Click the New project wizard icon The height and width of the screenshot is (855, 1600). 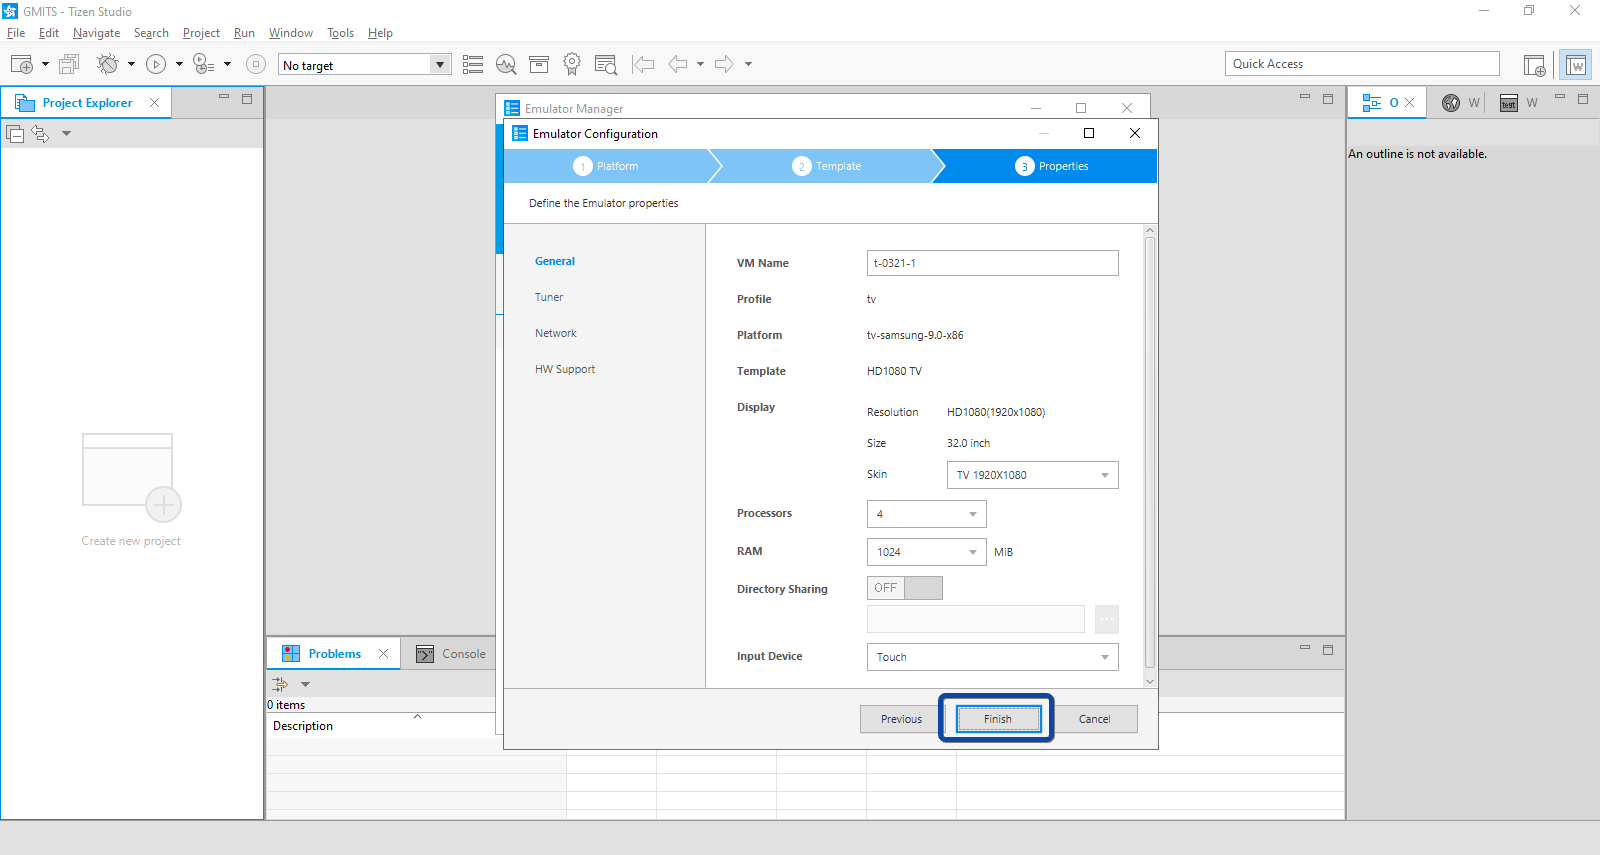tap(22, 64)
